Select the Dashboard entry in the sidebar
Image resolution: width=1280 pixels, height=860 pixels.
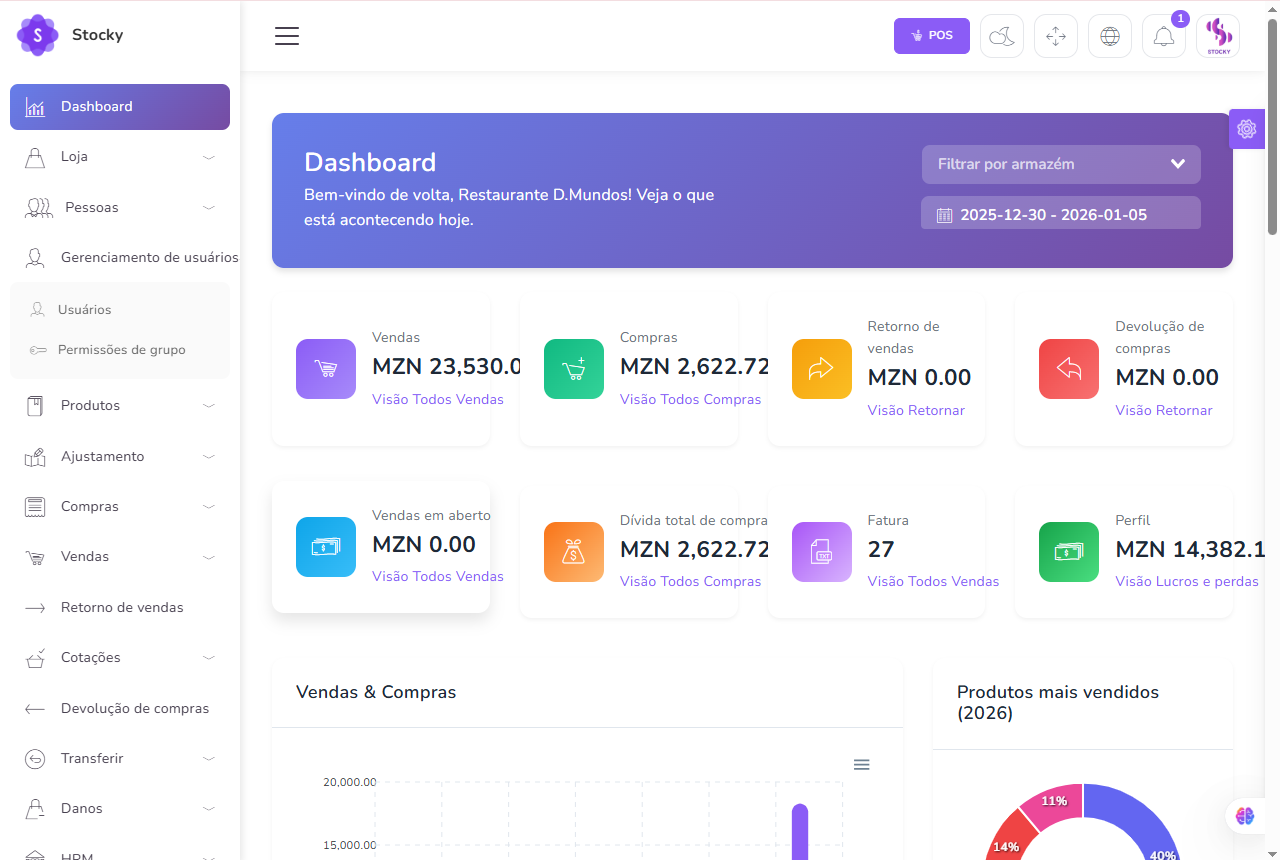(x=97, y=106)
